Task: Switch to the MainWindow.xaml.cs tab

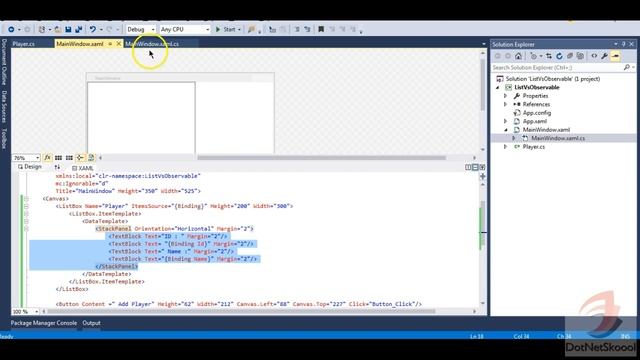Action: 152,44
